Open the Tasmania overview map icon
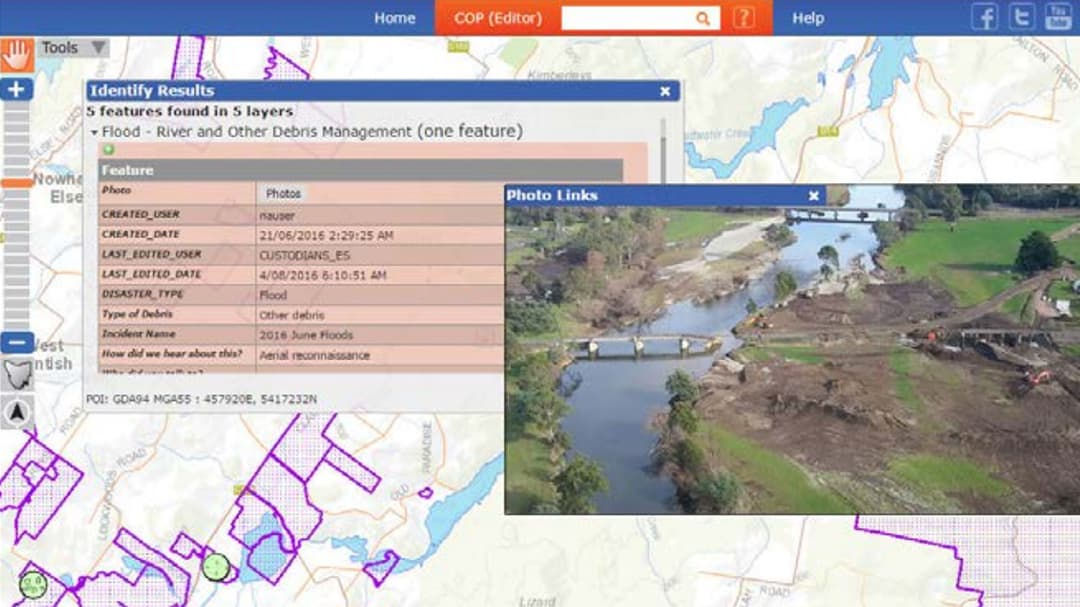 click(x=15, y=375)
